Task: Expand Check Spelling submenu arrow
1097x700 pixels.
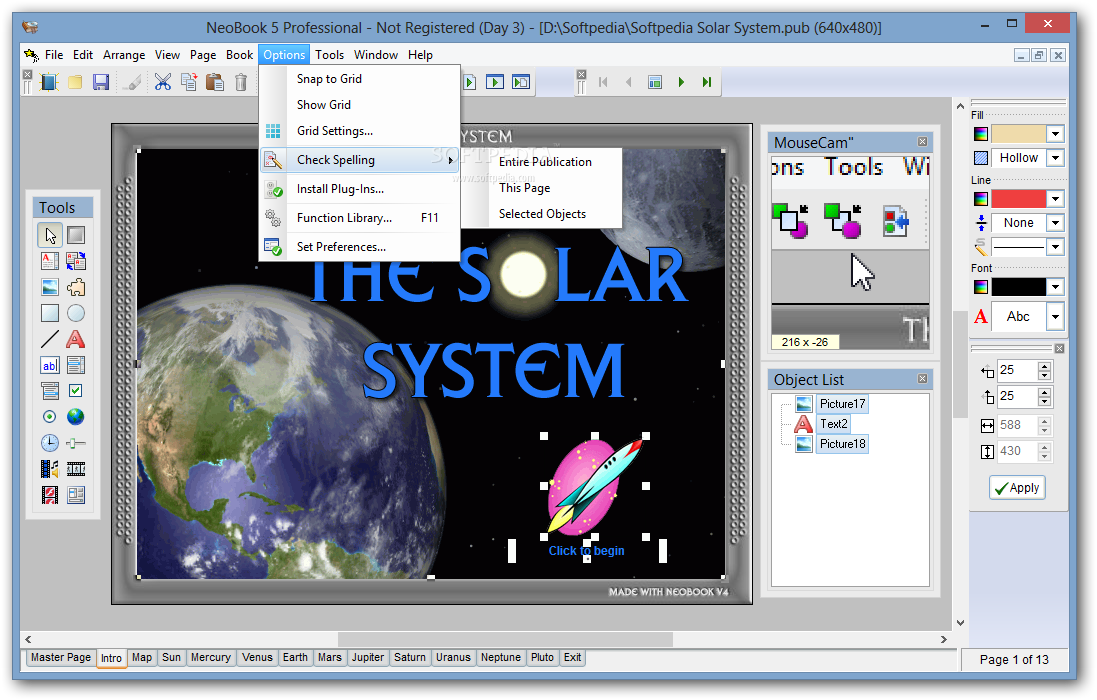Action: coord(451,160)
